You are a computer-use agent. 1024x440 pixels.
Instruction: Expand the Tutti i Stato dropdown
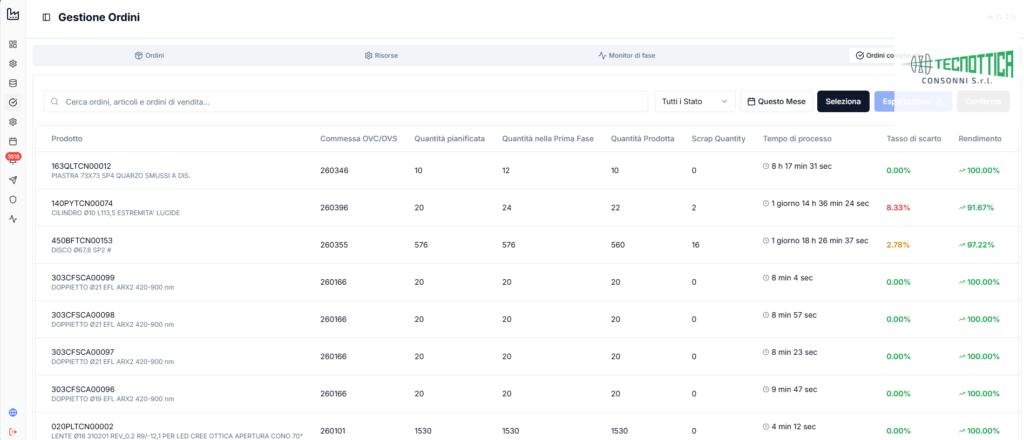695,102
